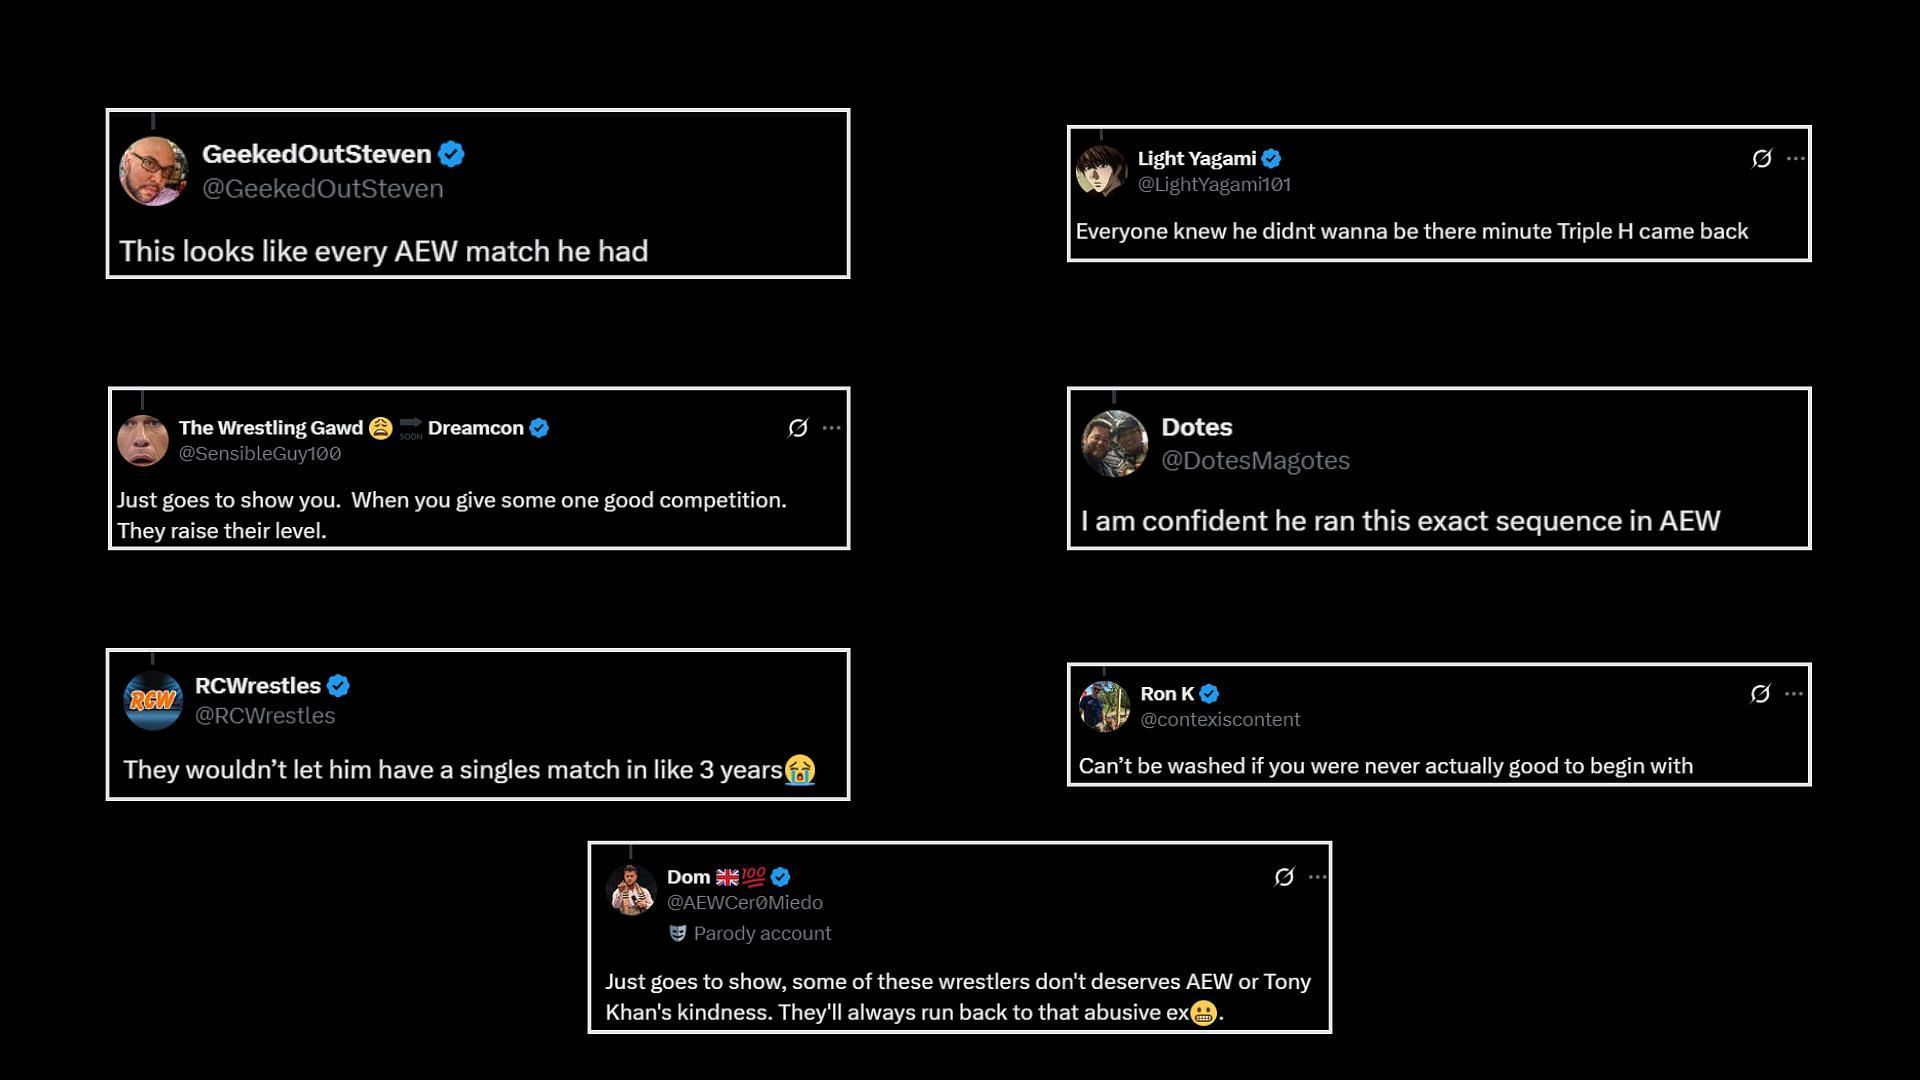Image resolution: width=1920 pixels, height=1080 pixels.
Task: Click the Grok icon on Dom's tweet
Action: click(1284, 877)
